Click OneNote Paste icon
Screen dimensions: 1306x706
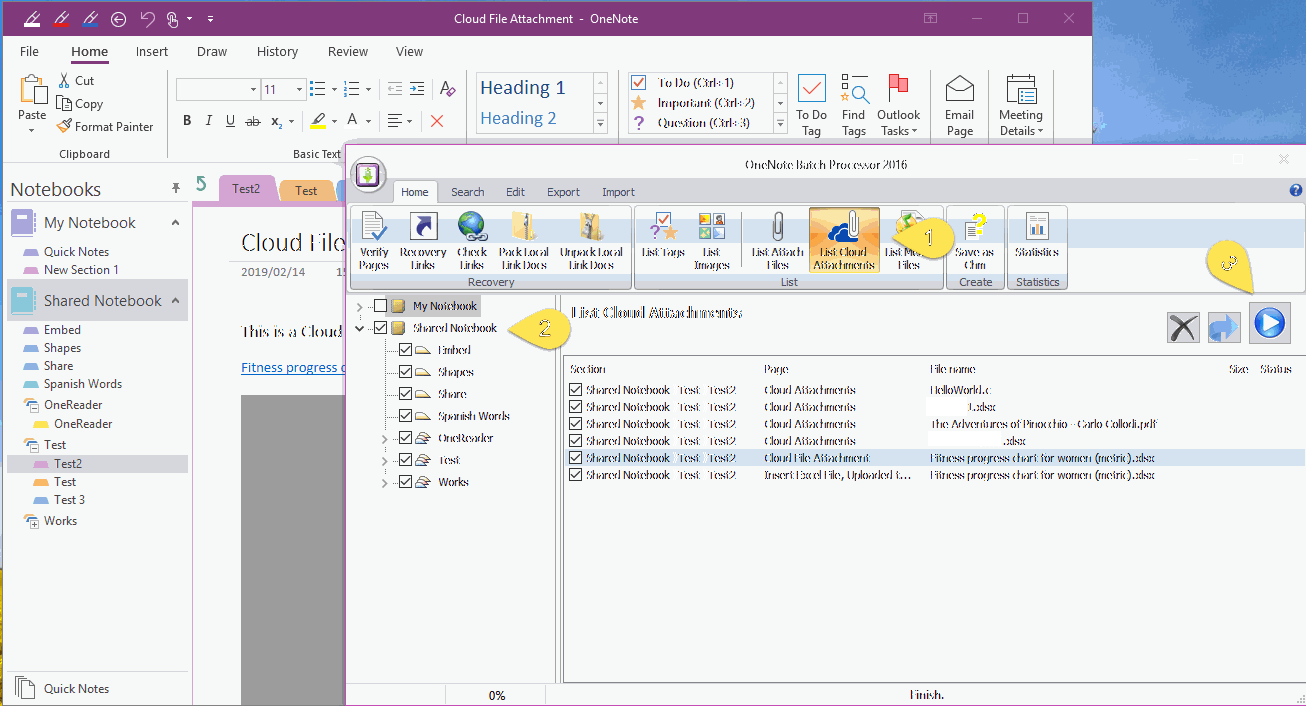pyautogui.click(x=33, y=91)
